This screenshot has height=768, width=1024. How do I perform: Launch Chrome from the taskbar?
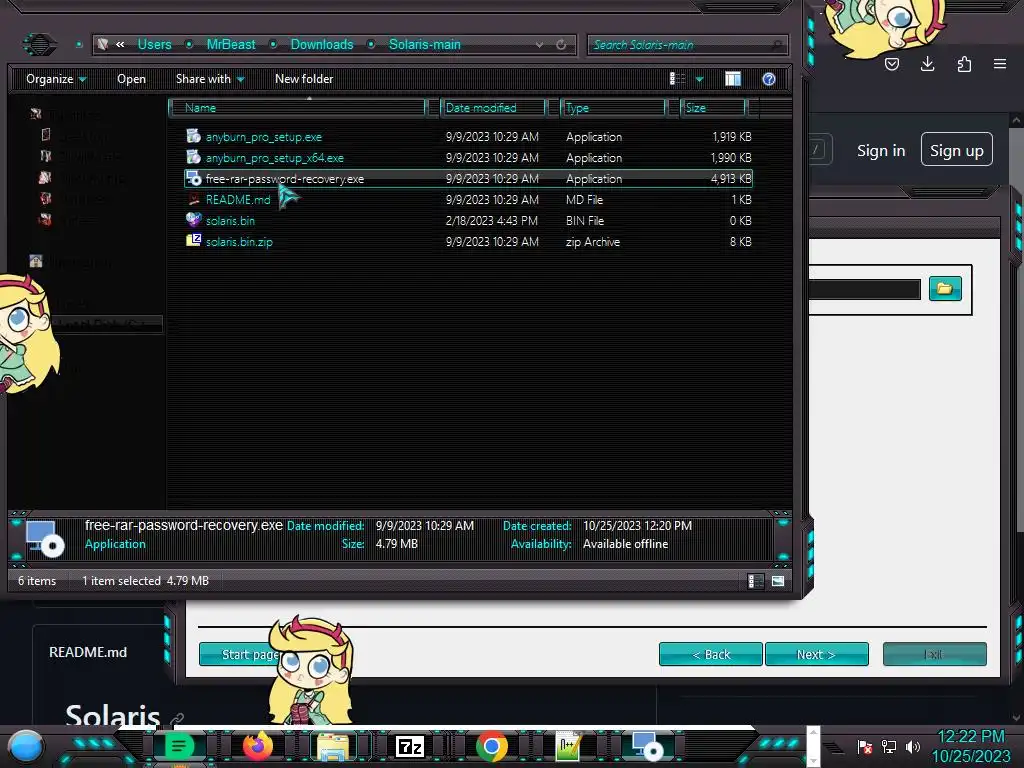(492, 746)
